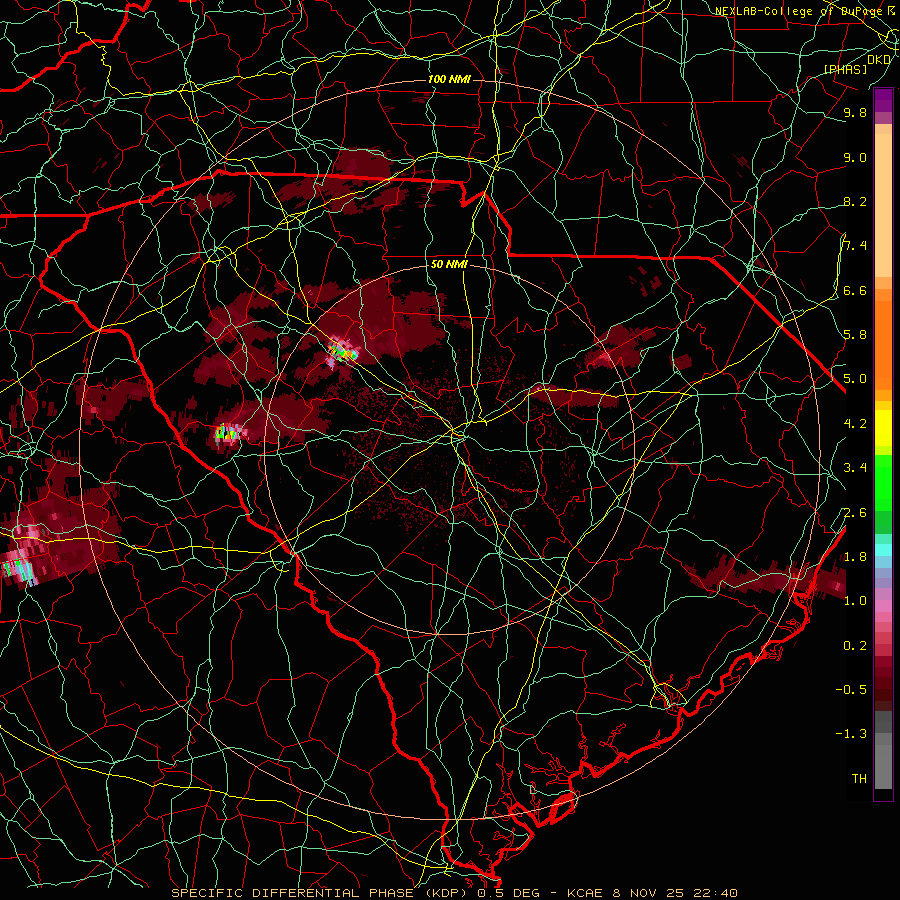Click the 9.8 color scale value
The image size is (900, 900).
855,113
